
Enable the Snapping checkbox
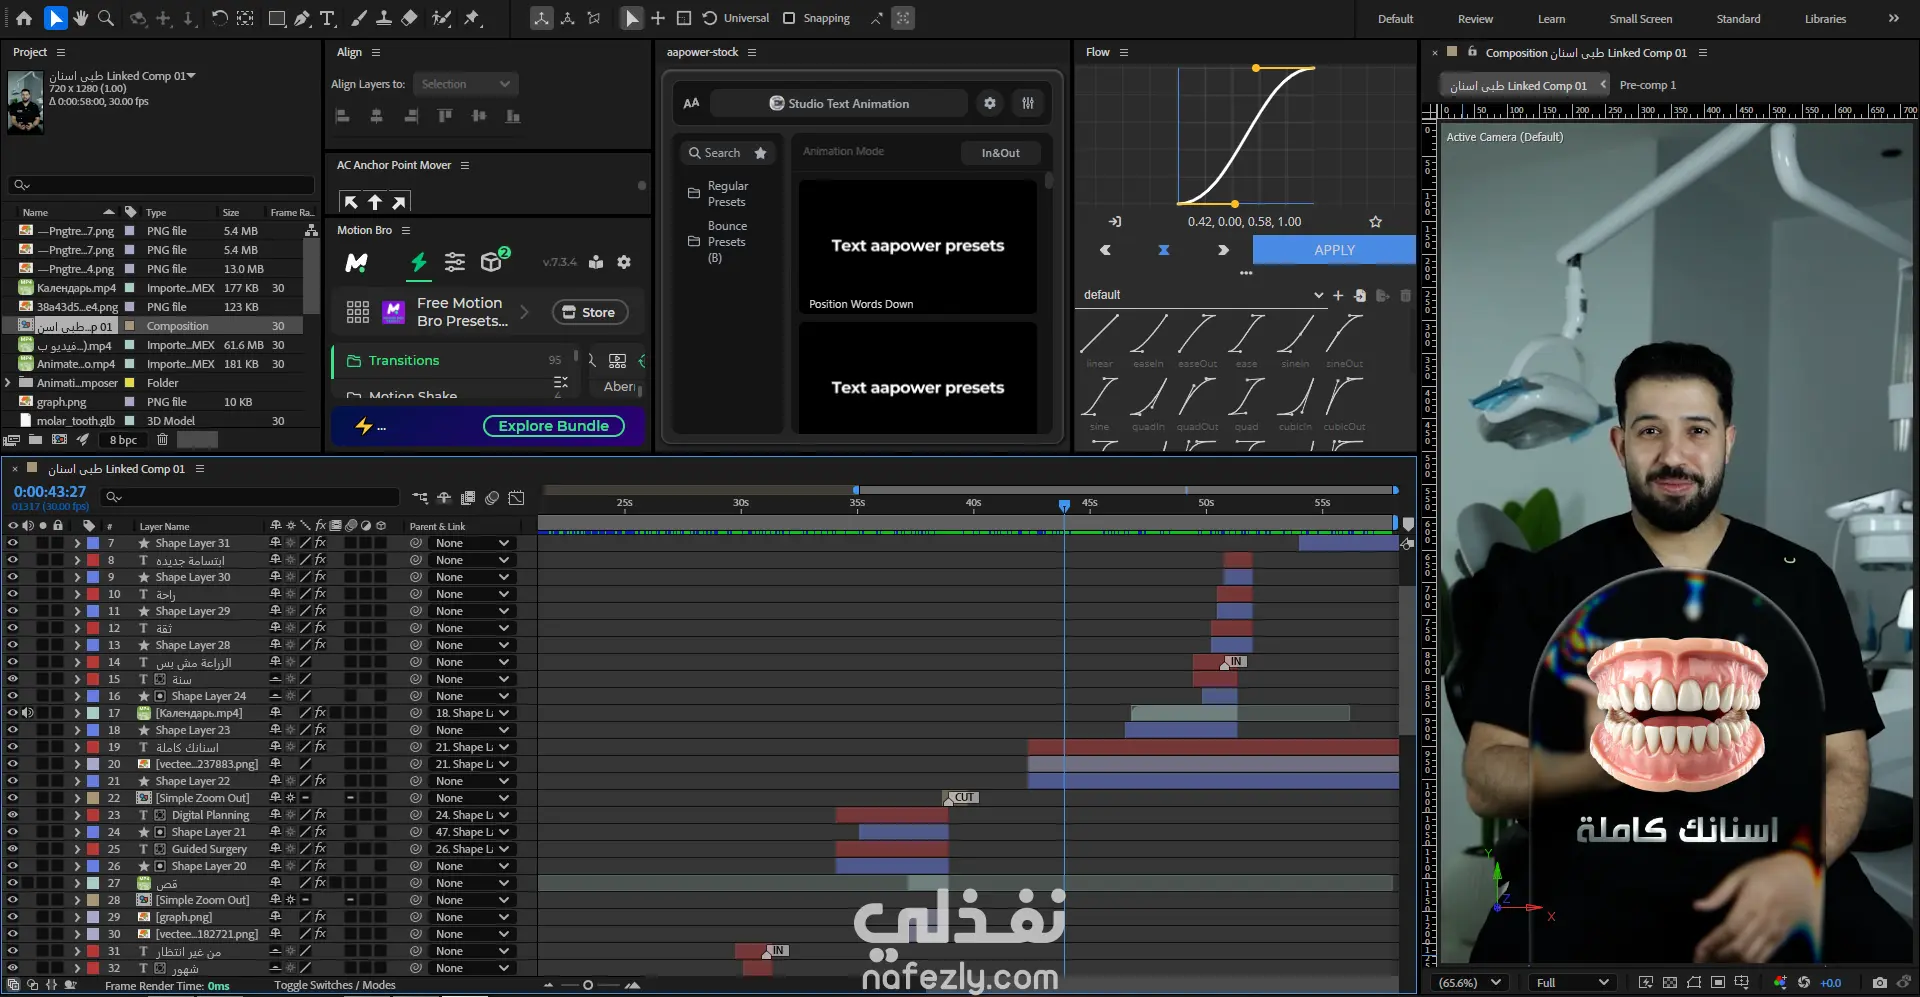click(789, 18)
